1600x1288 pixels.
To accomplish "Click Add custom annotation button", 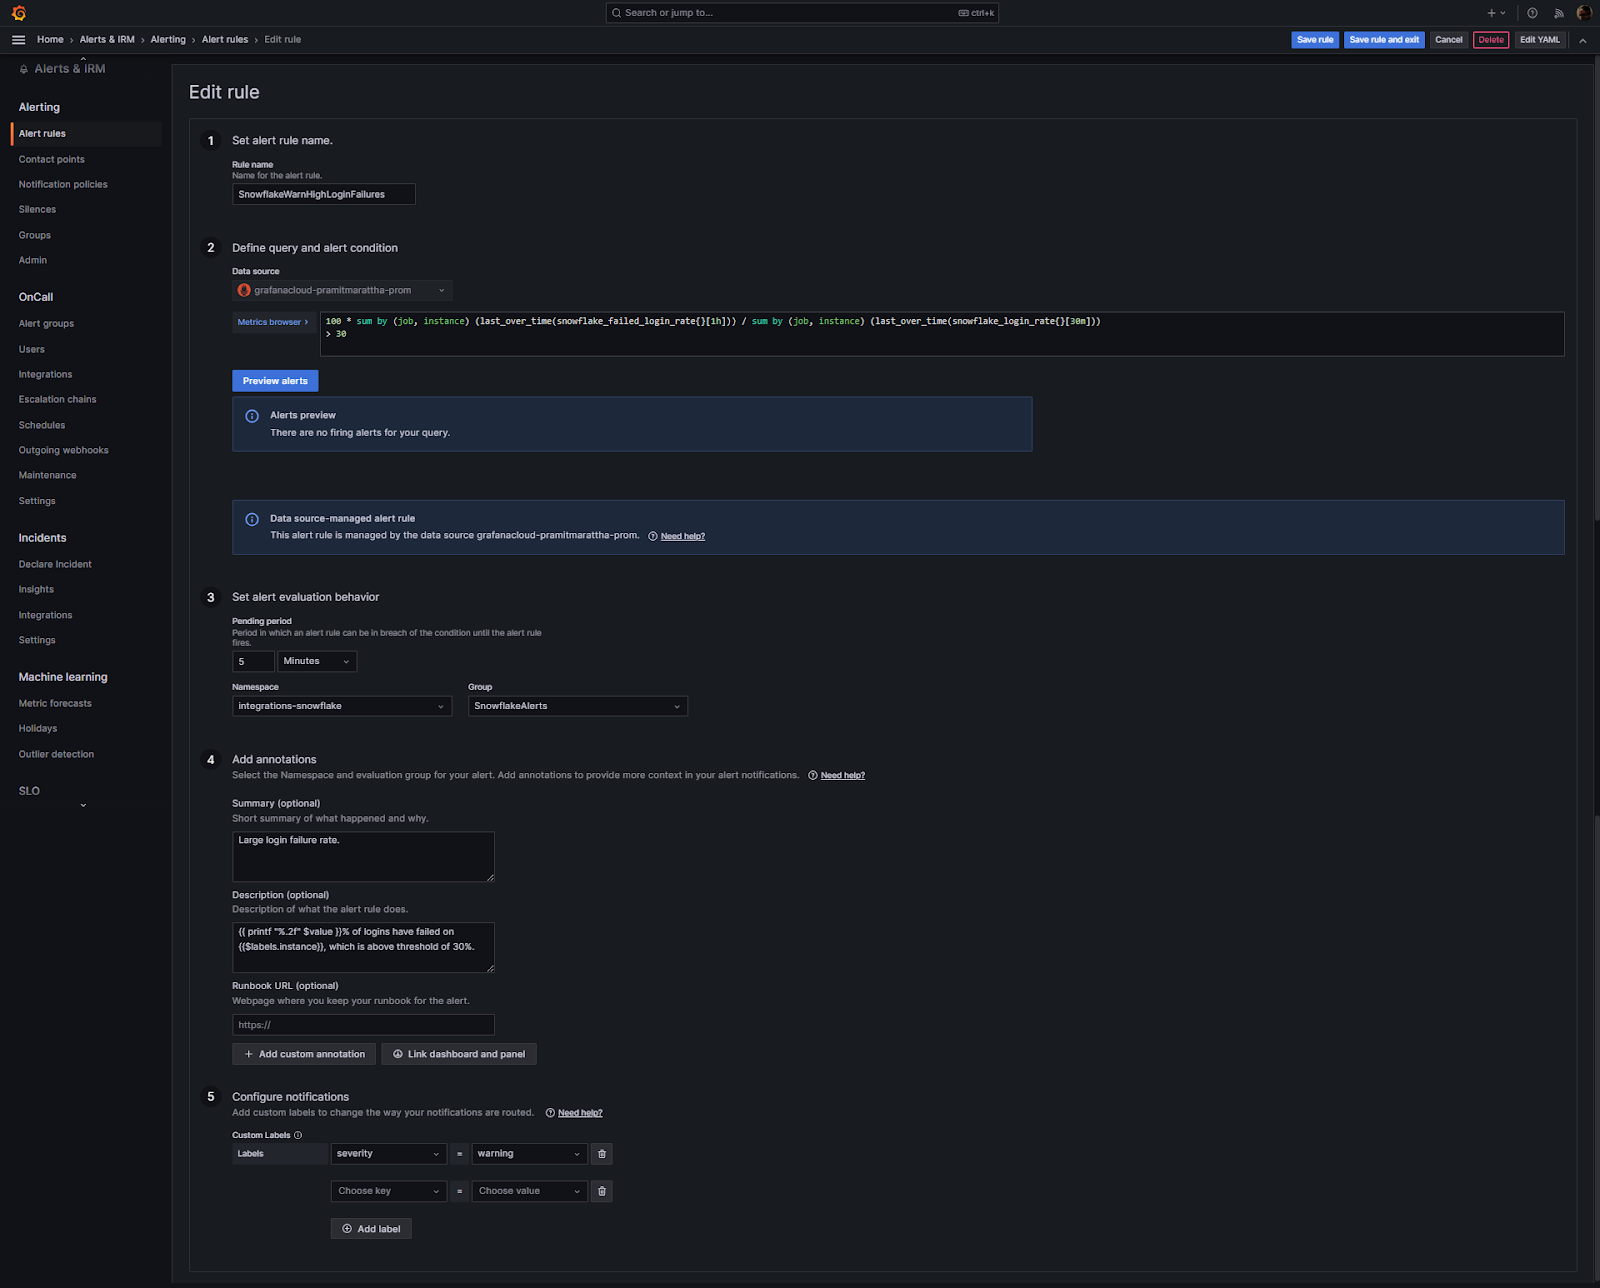I will coord(305,1054).
